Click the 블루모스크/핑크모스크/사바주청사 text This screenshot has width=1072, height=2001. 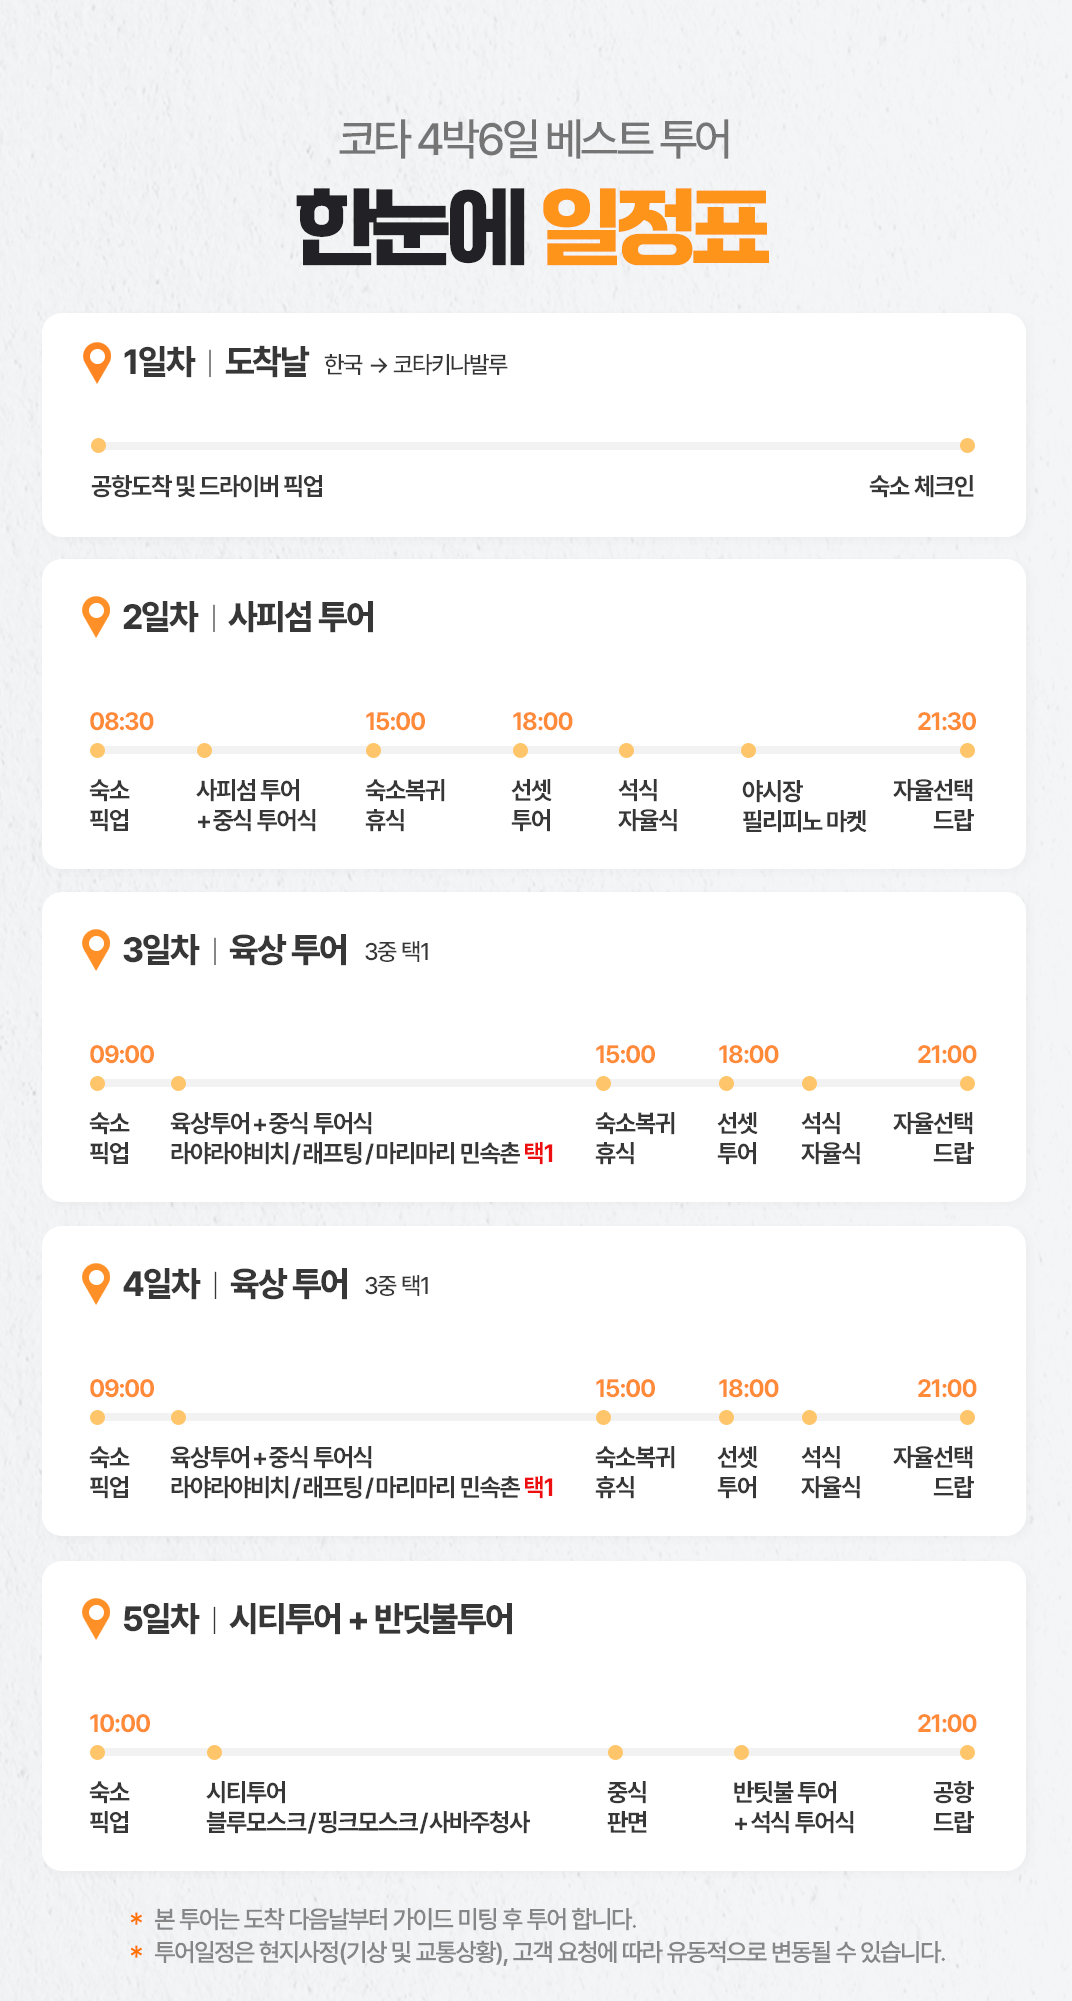click(367, 1822)
